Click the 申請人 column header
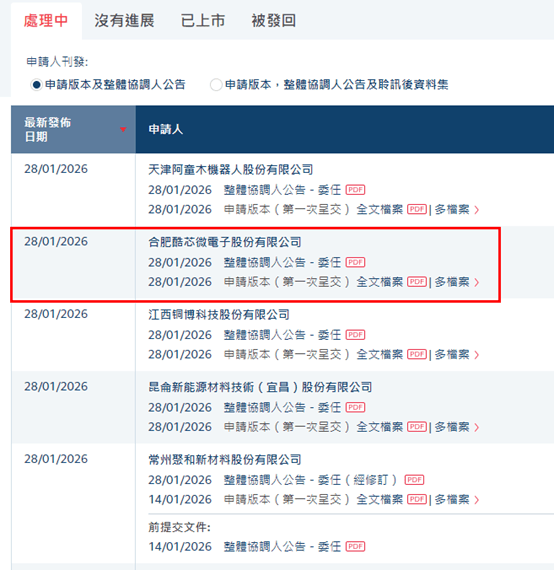Image resolution: width=554 pixels, height=570 pixels. (165, 129)
